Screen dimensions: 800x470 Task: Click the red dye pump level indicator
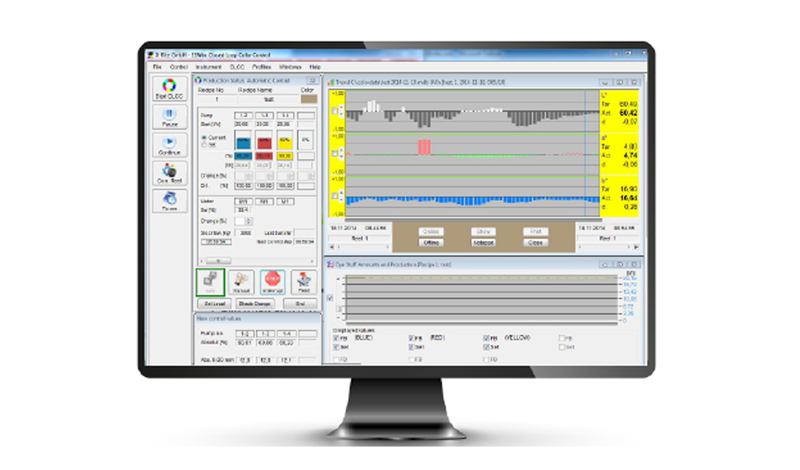[x=264, y=140]
